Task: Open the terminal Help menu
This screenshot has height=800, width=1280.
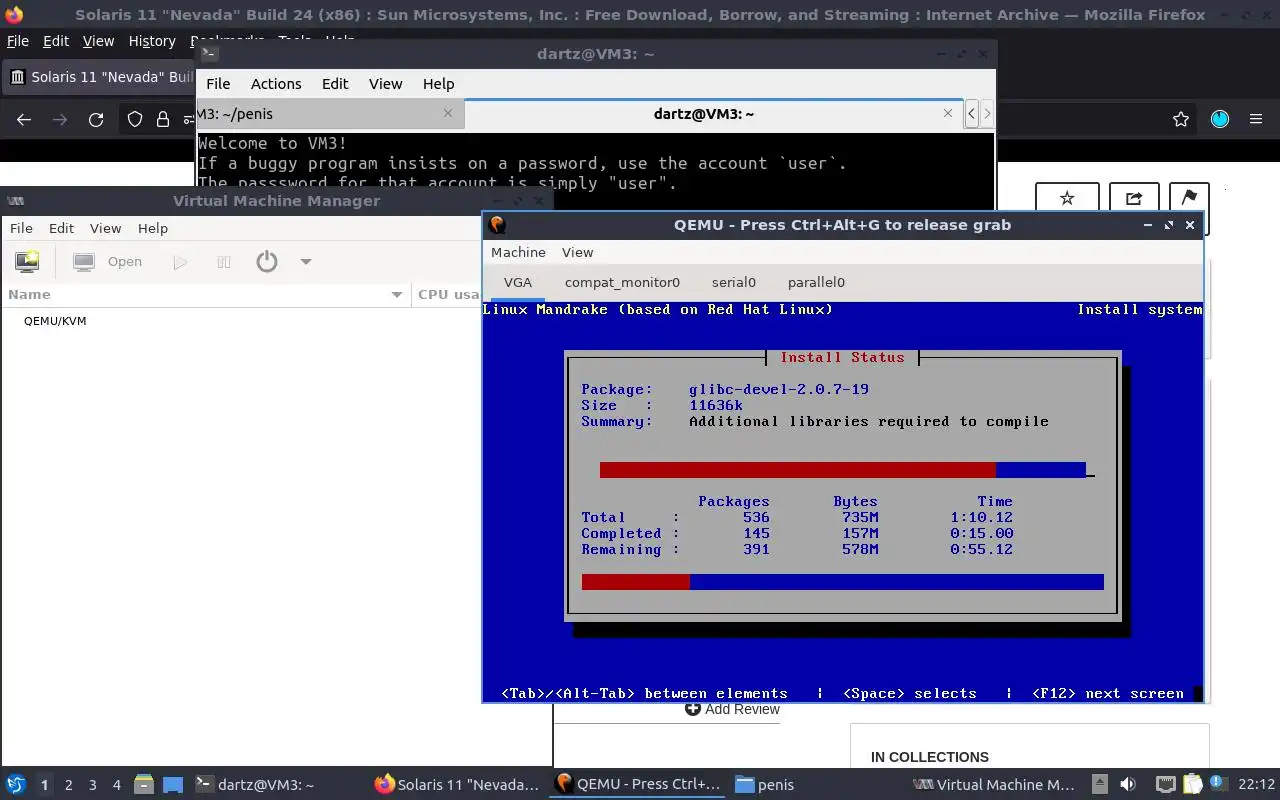Action: [x=438, y=84]
